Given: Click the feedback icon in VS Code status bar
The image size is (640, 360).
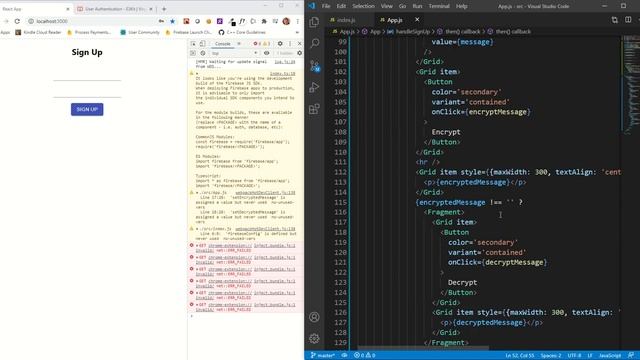Looking at the screenshot, I should pyautogui.click(x=631, y=356).
